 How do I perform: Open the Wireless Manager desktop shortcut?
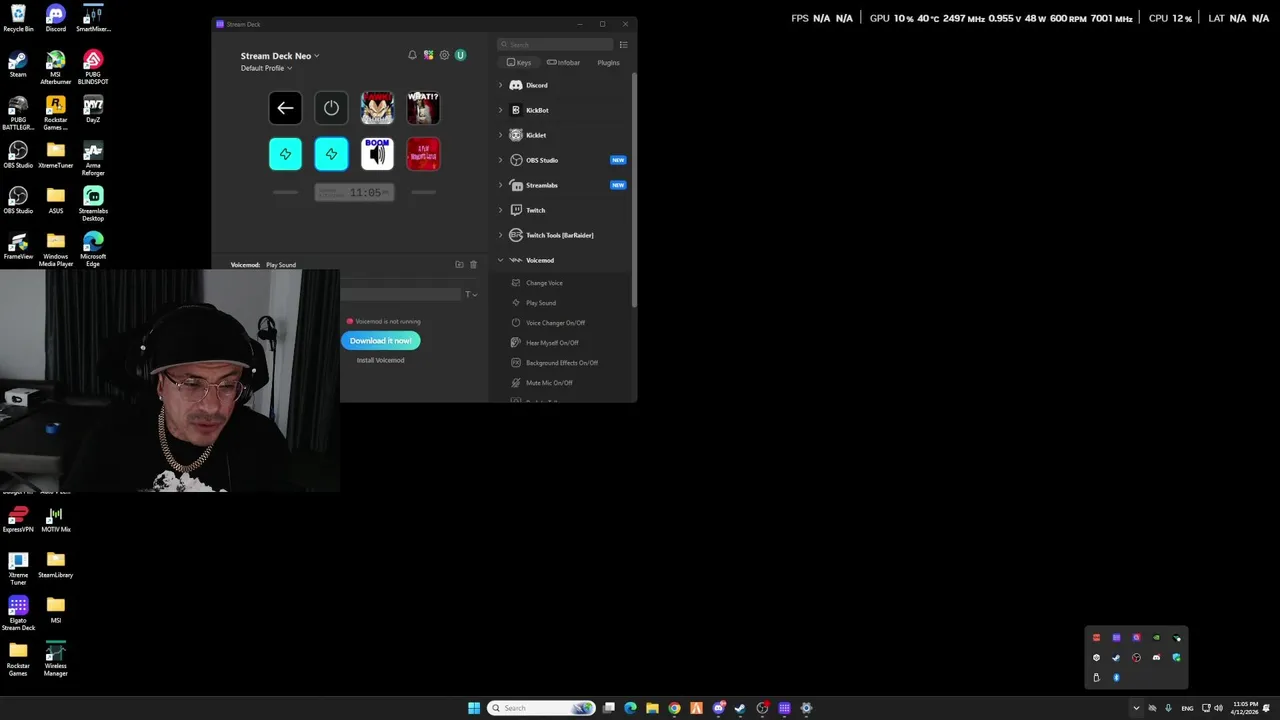(56, 660)
